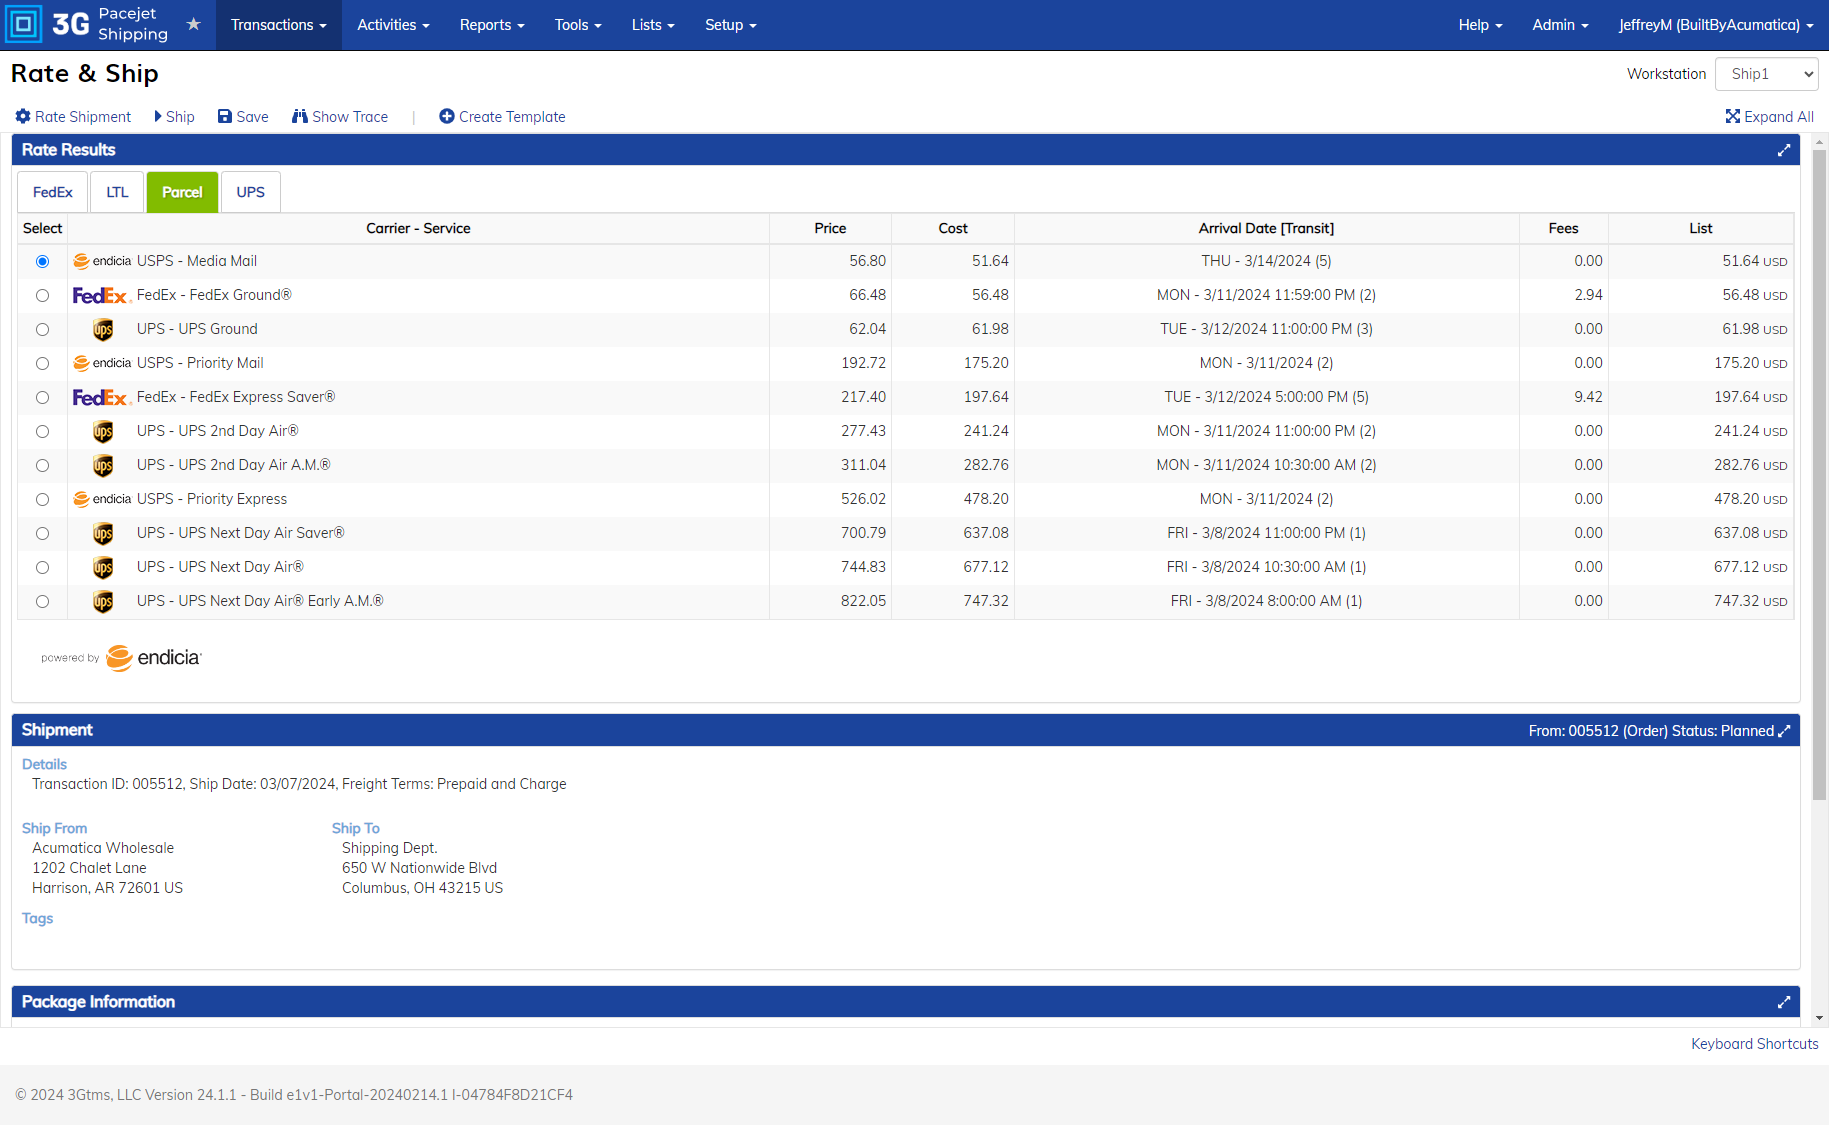Click endicia logo on USPS Media Mail row
The width and height of the screenshot is (1829, 1125).
coord(102,261)
